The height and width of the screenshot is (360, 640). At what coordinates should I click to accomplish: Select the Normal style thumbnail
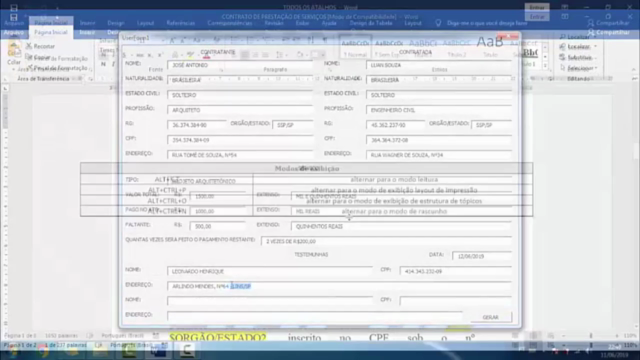pos(355,47)
